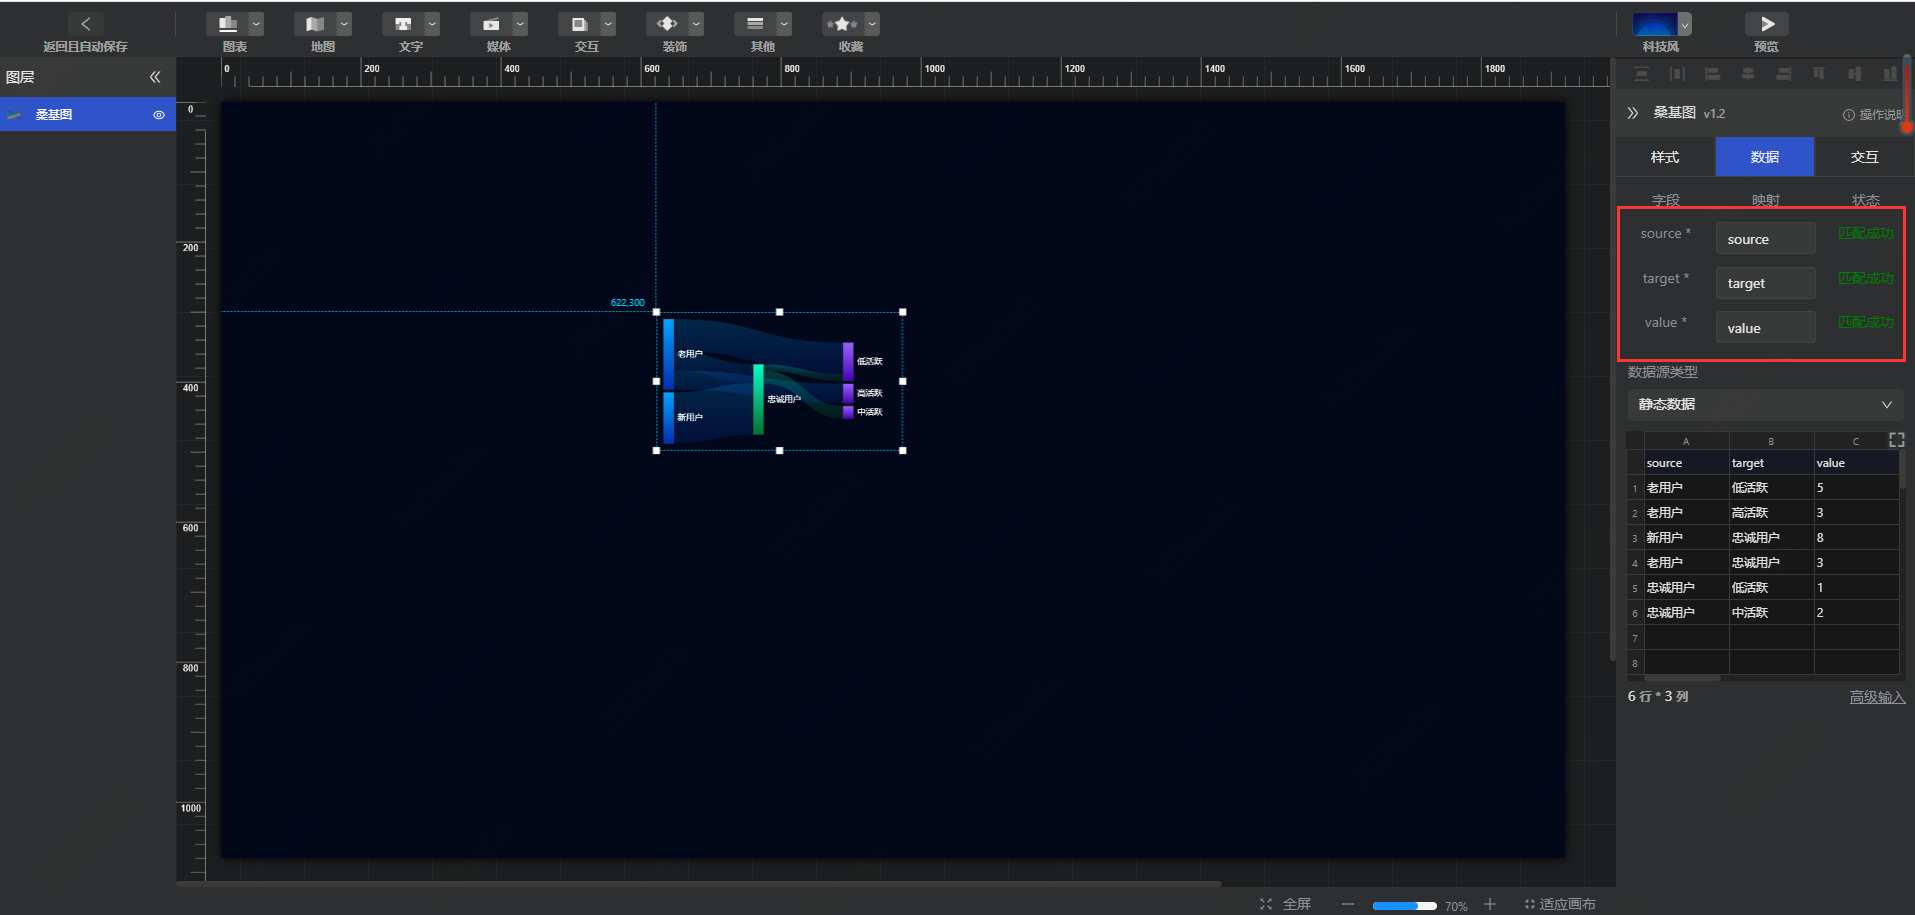Click the cell 高活跃 in the data table
The image size is (1915, 915).
(1771, 513)
